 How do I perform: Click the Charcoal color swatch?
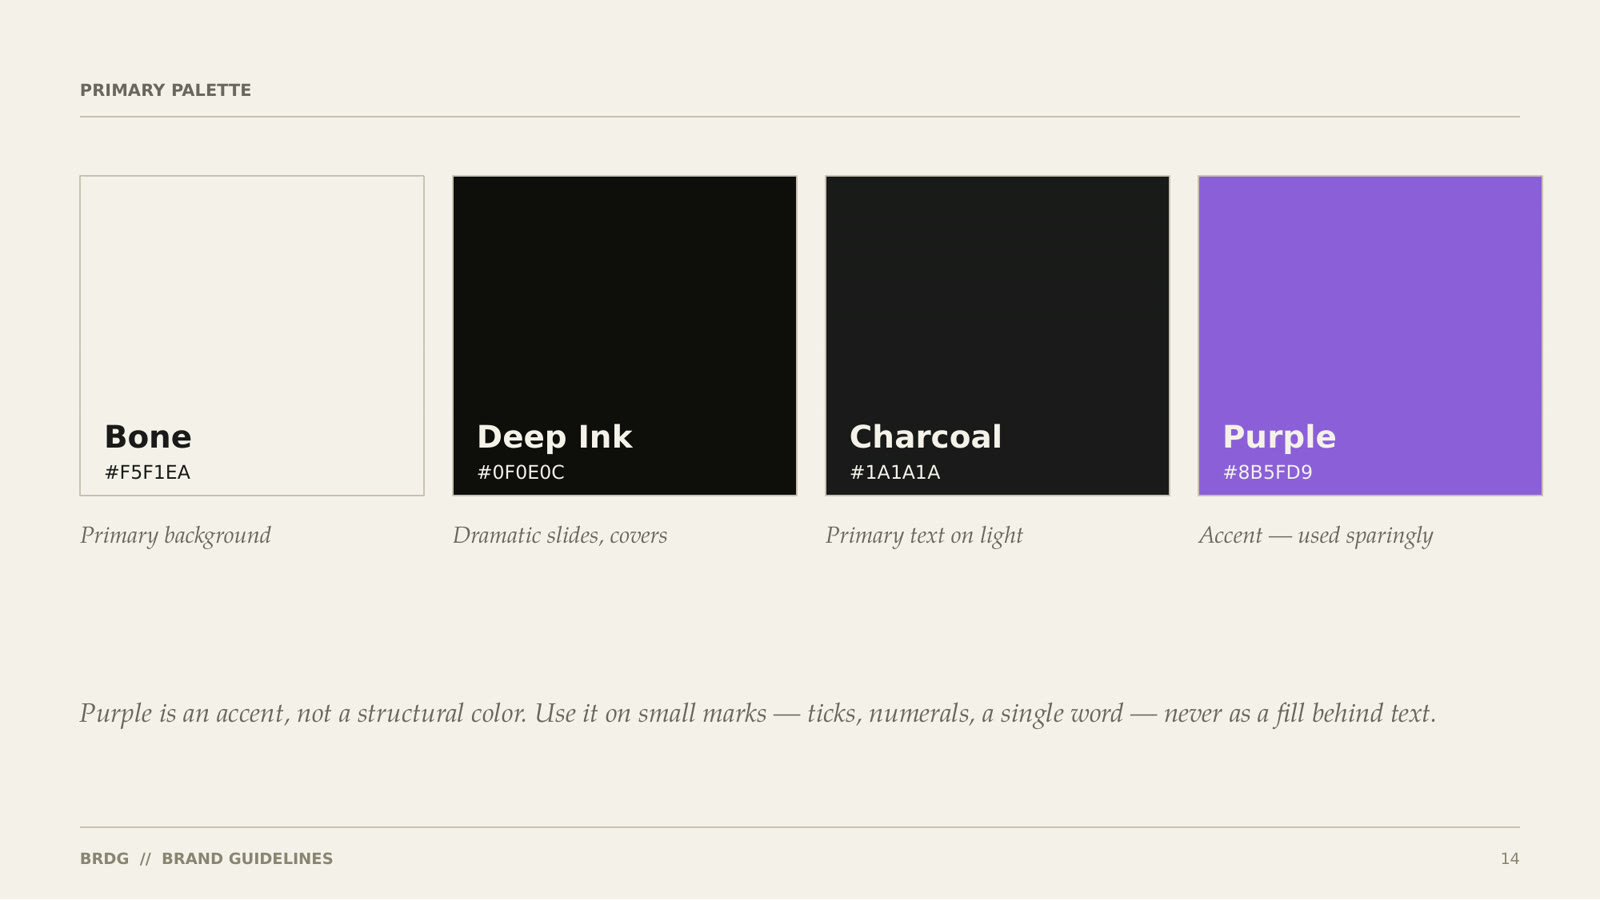click(x=998, y=336)
